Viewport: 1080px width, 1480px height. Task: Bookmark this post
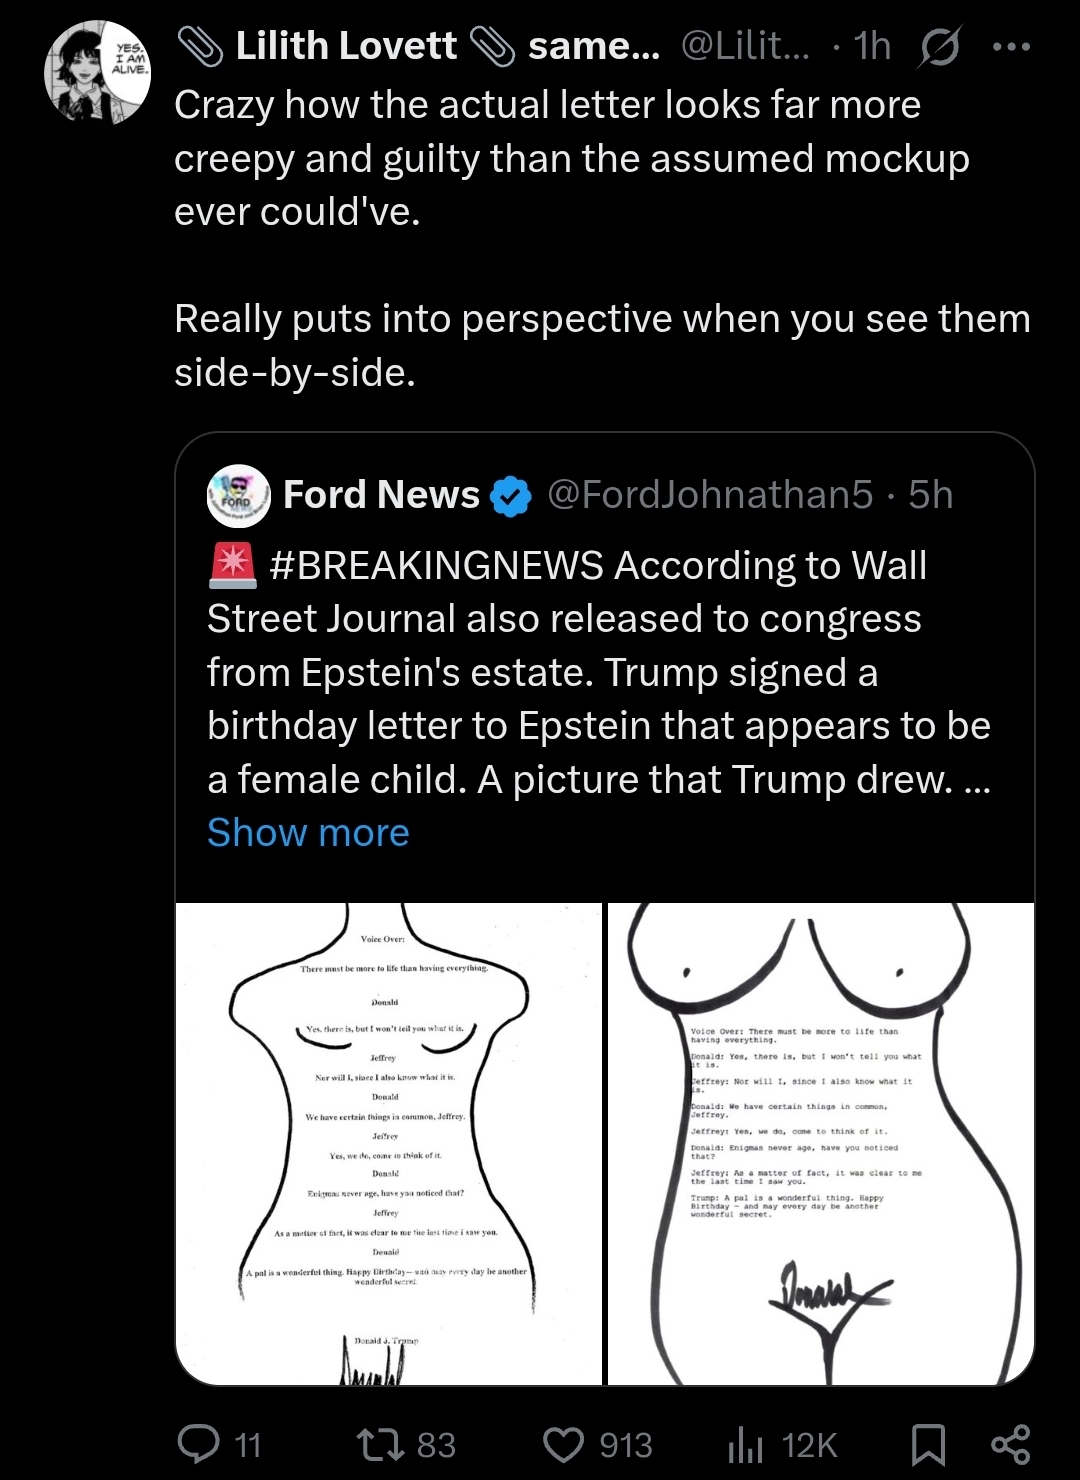[x=928, y=1444]
